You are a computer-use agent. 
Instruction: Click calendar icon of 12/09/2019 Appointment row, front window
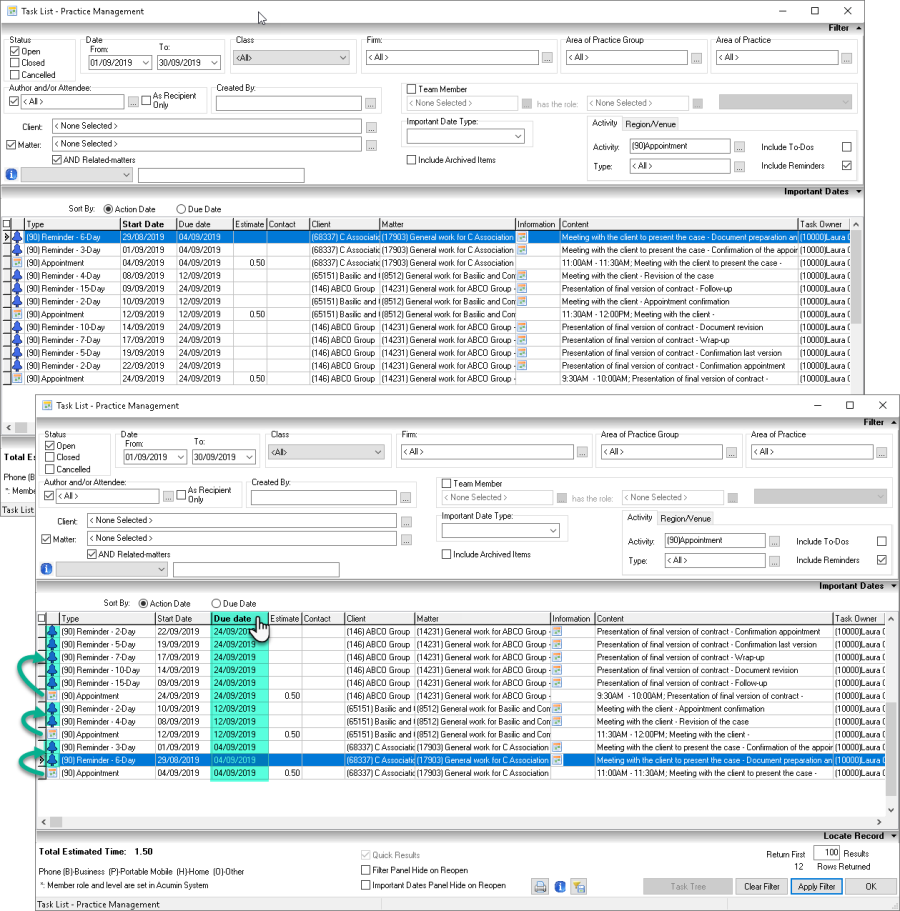52,734
